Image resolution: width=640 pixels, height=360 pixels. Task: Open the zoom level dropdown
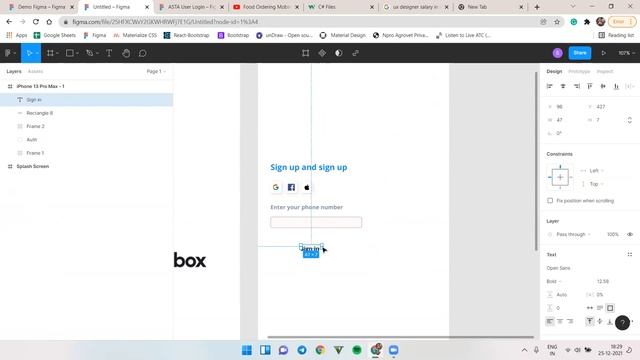click(x=626, y=53)
